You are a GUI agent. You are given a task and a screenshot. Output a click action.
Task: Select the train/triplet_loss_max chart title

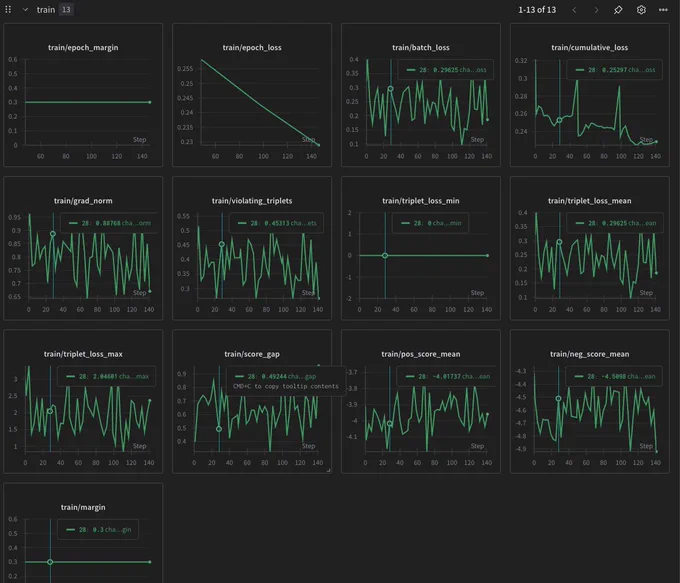click(83, 354)
